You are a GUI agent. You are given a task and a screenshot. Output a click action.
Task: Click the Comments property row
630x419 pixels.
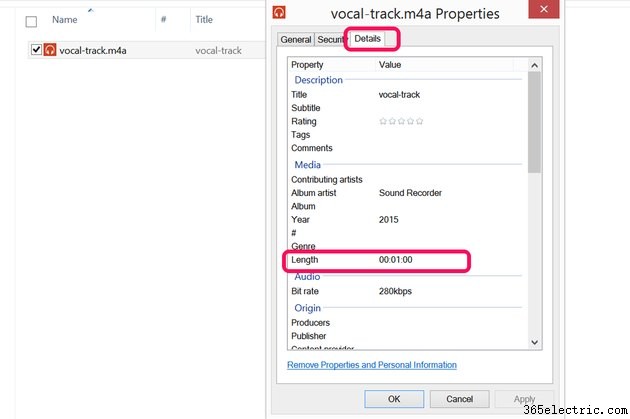click(x=406, y=148)
